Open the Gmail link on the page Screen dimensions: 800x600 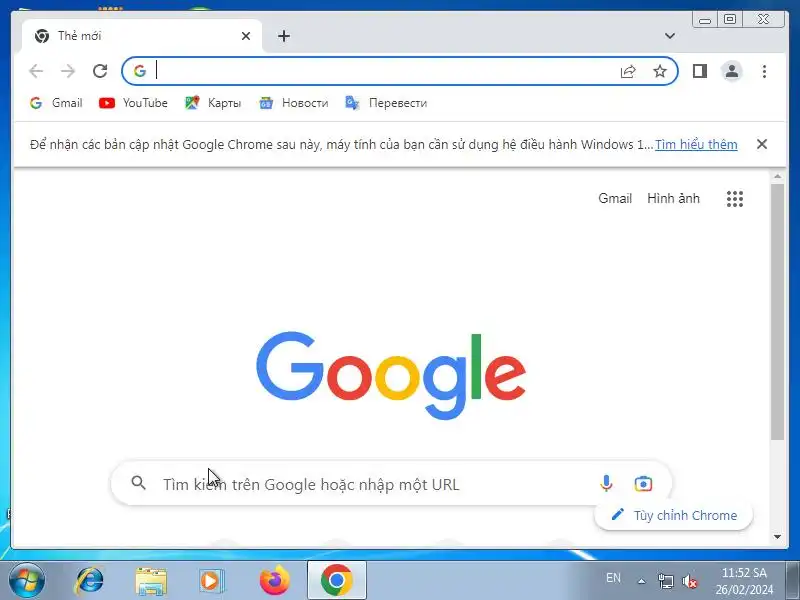(615, 198)
